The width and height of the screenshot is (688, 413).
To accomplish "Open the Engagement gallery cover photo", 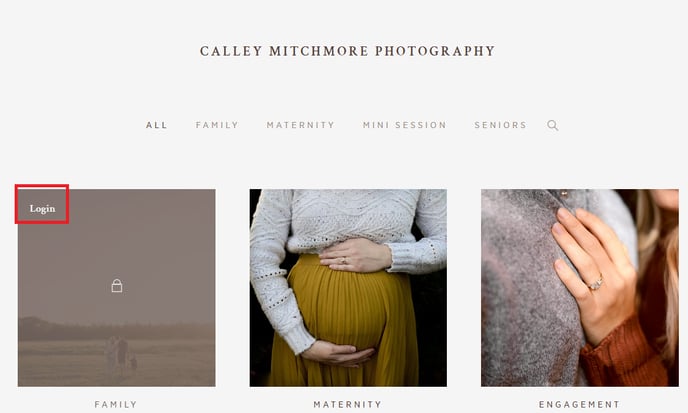I will click(580, 288).
